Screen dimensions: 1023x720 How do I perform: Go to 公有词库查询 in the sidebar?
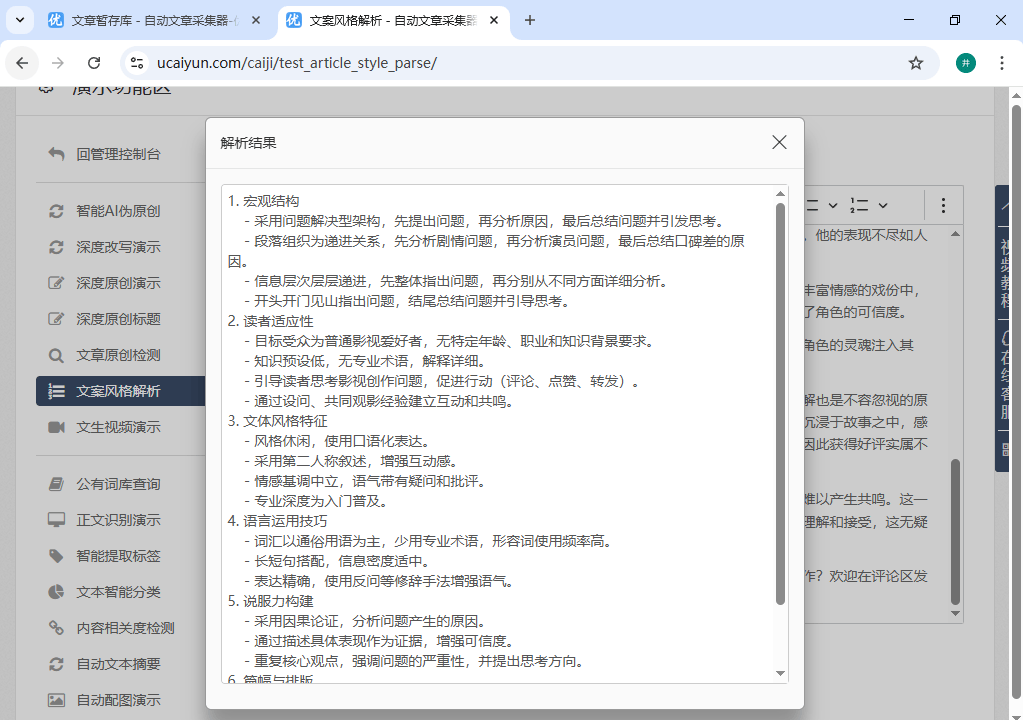pyautogui.click(x=118, y=484)
